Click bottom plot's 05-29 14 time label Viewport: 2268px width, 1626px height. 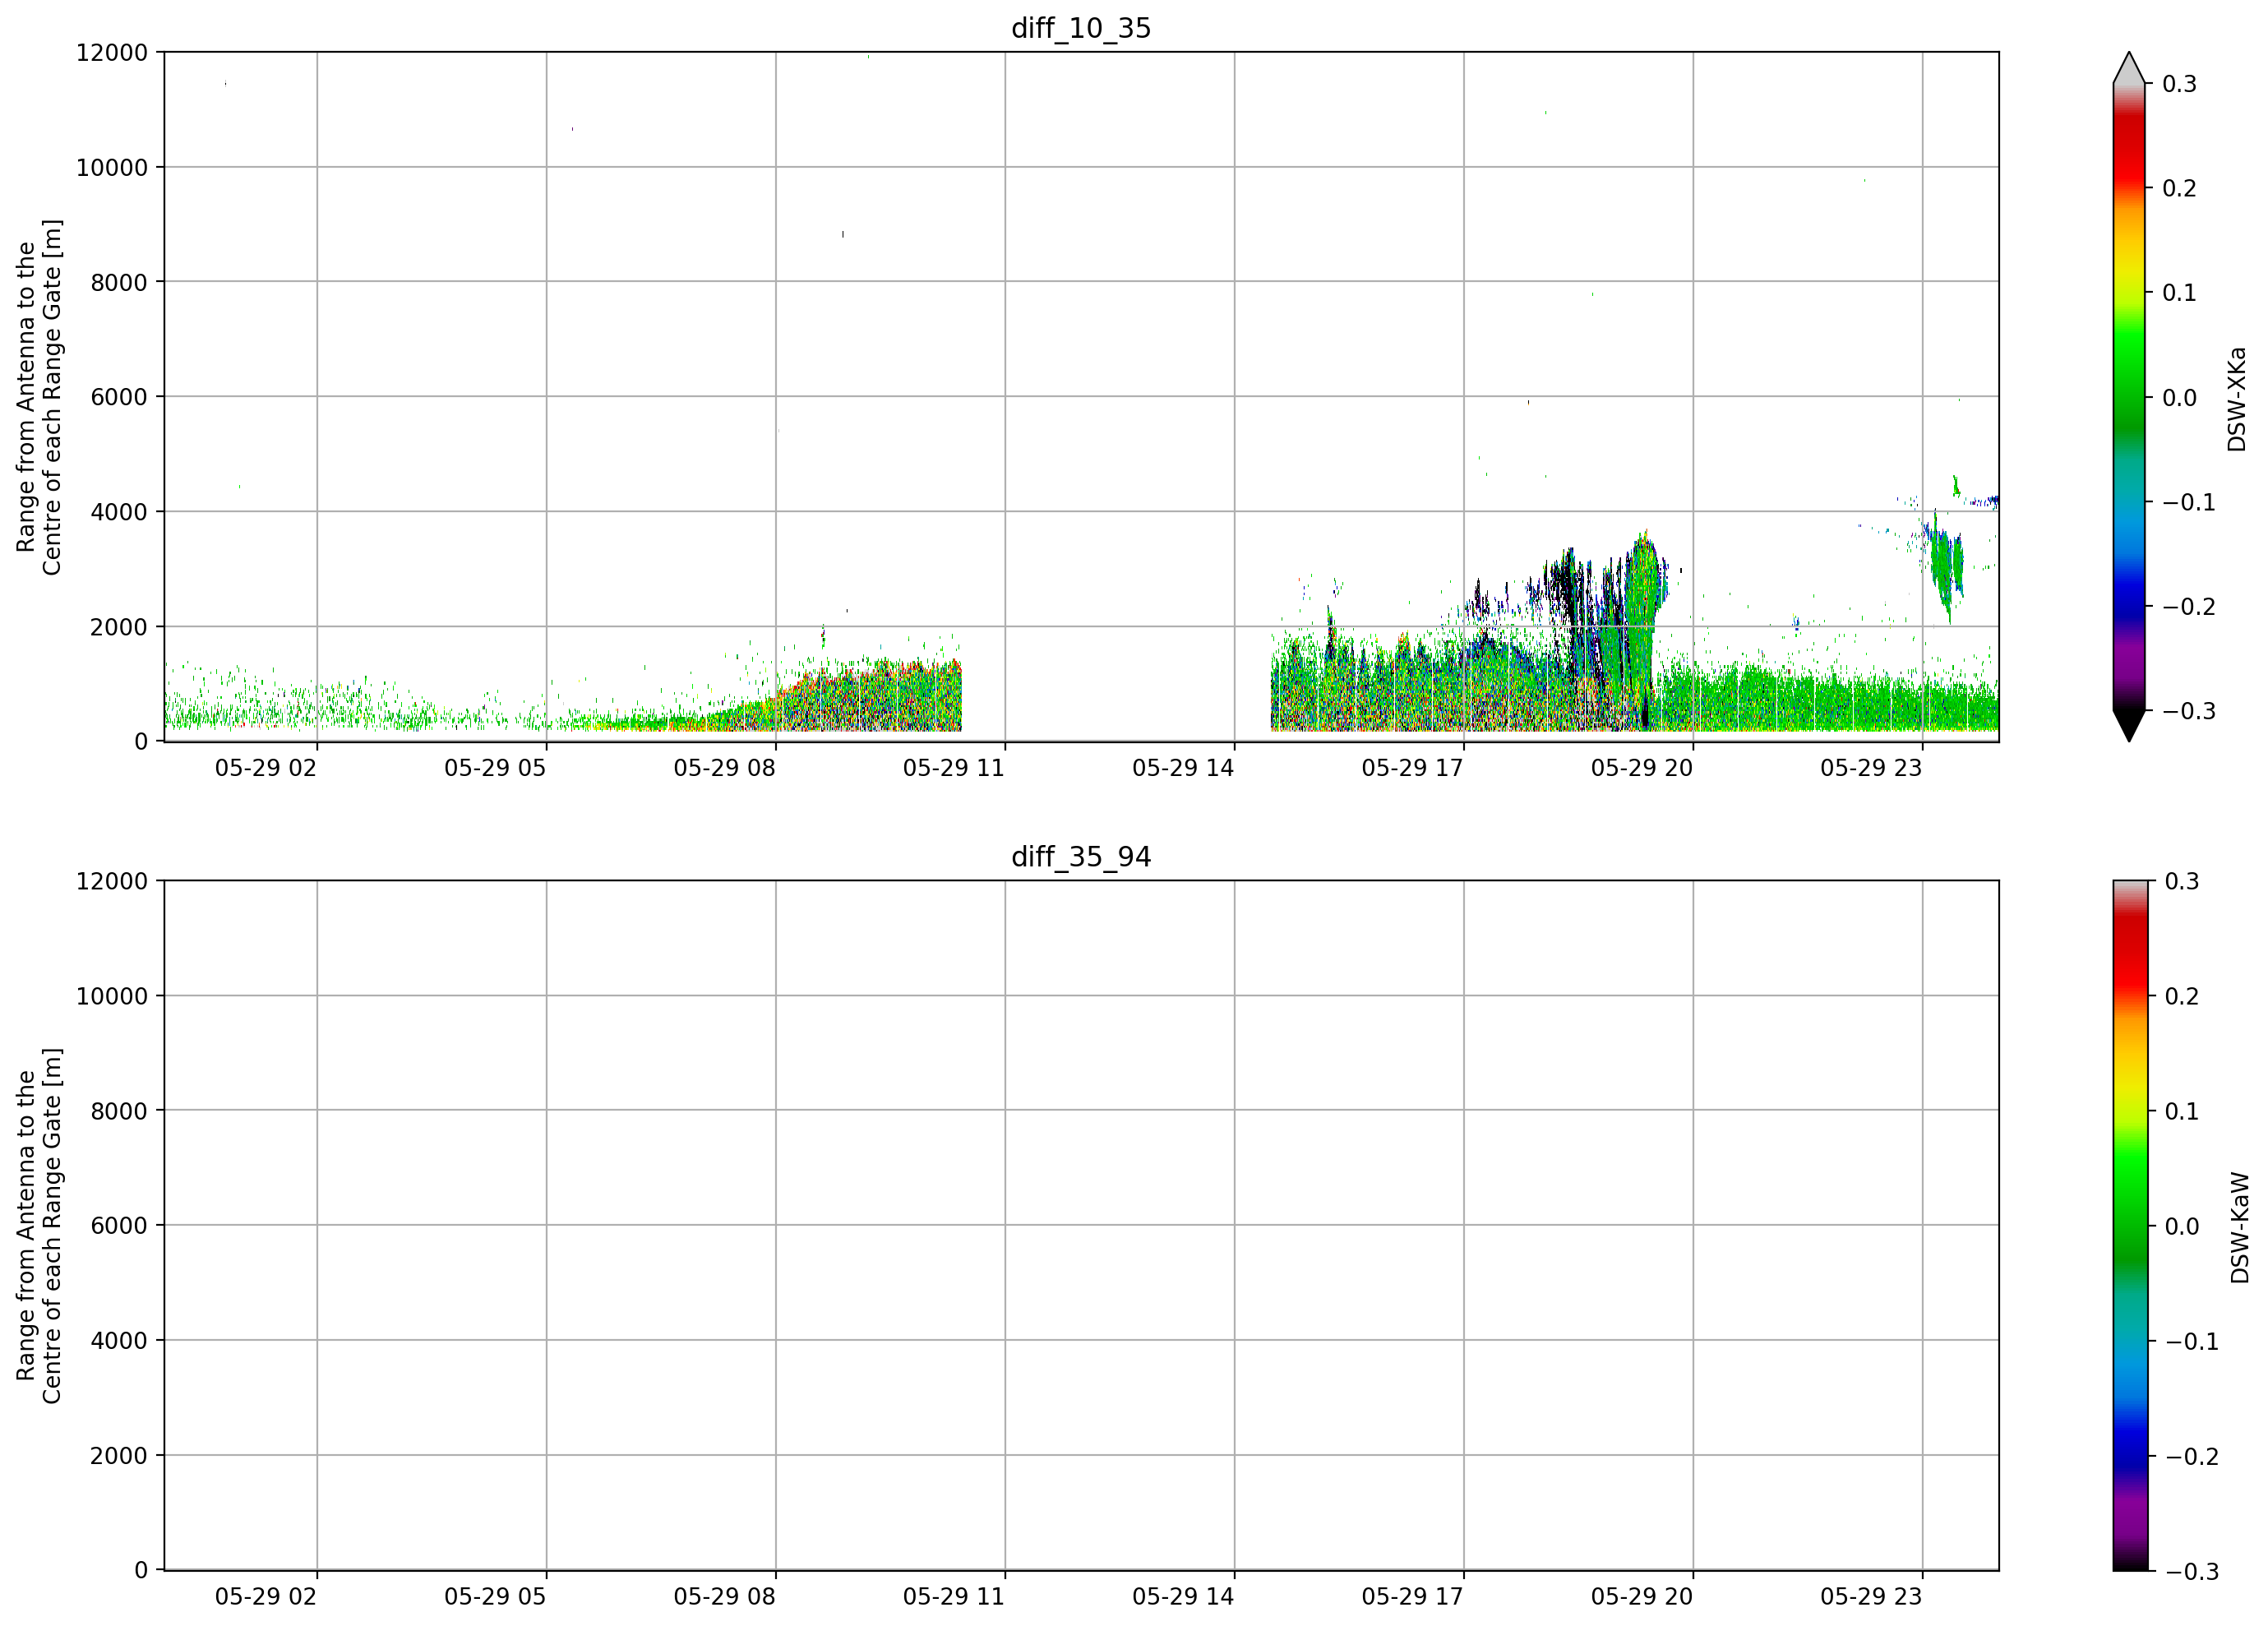(1183, 1597)
